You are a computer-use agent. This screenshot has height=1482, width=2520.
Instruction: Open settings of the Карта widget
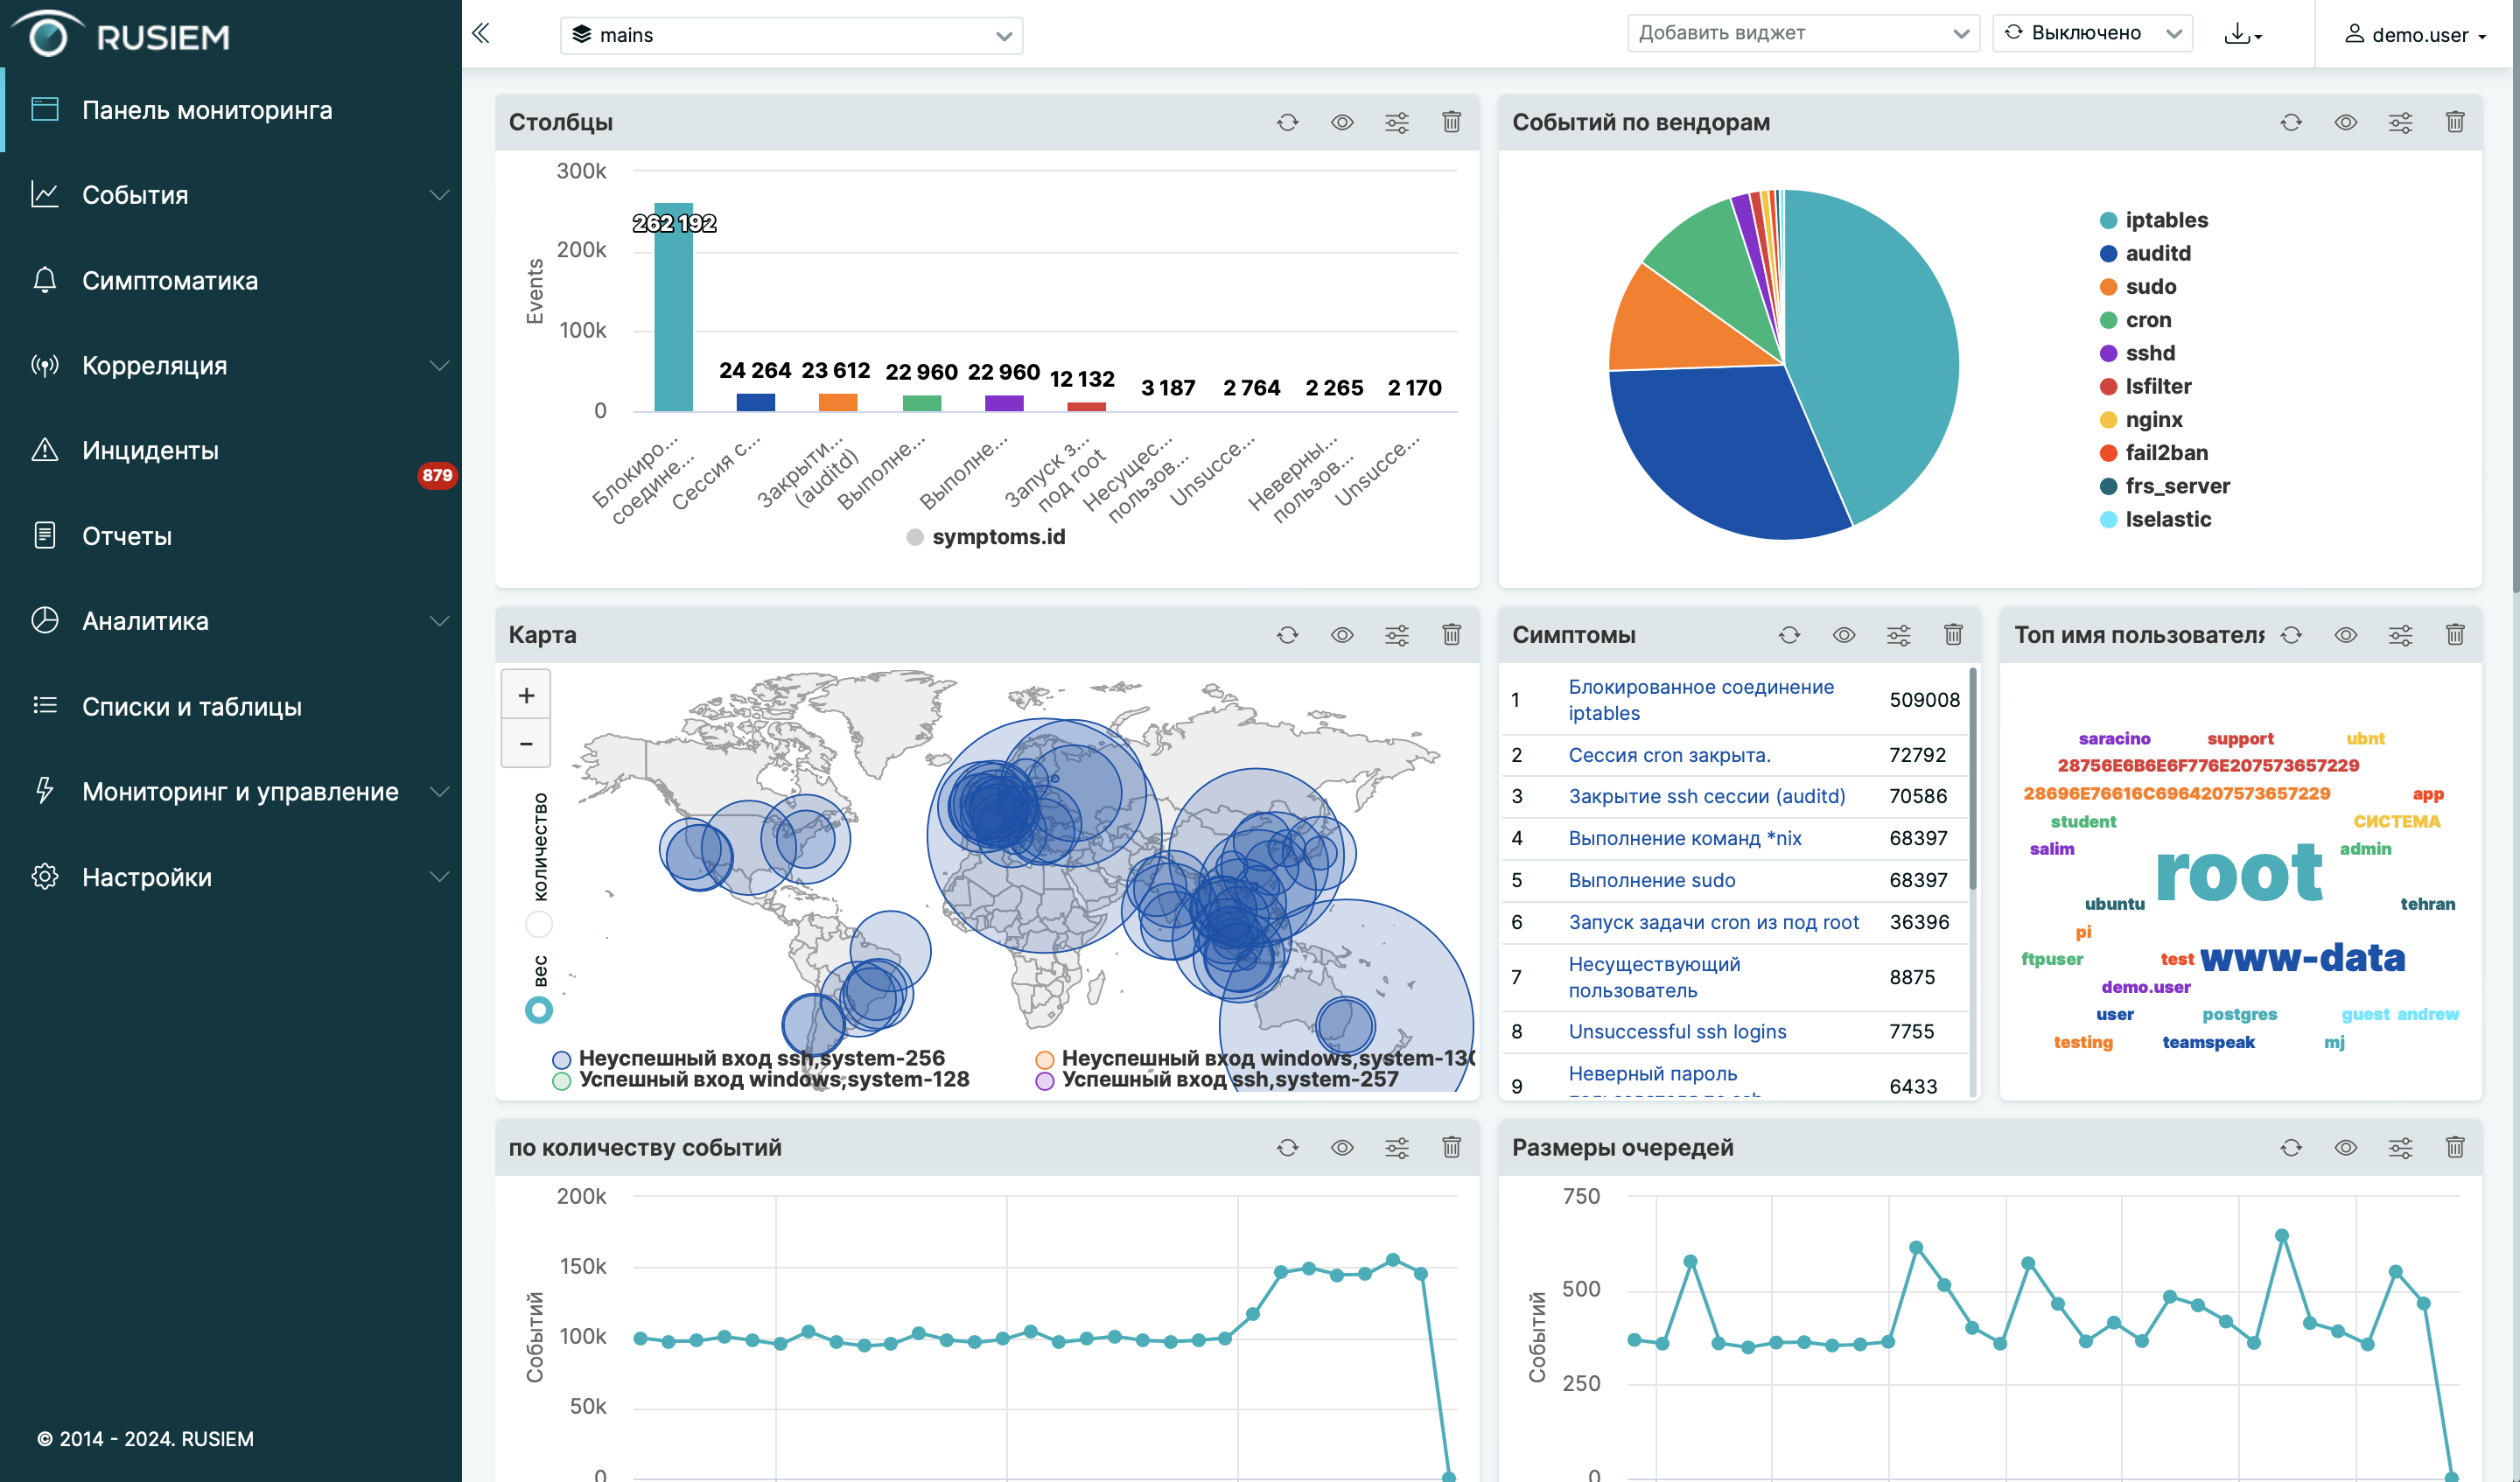(1396, 635)
